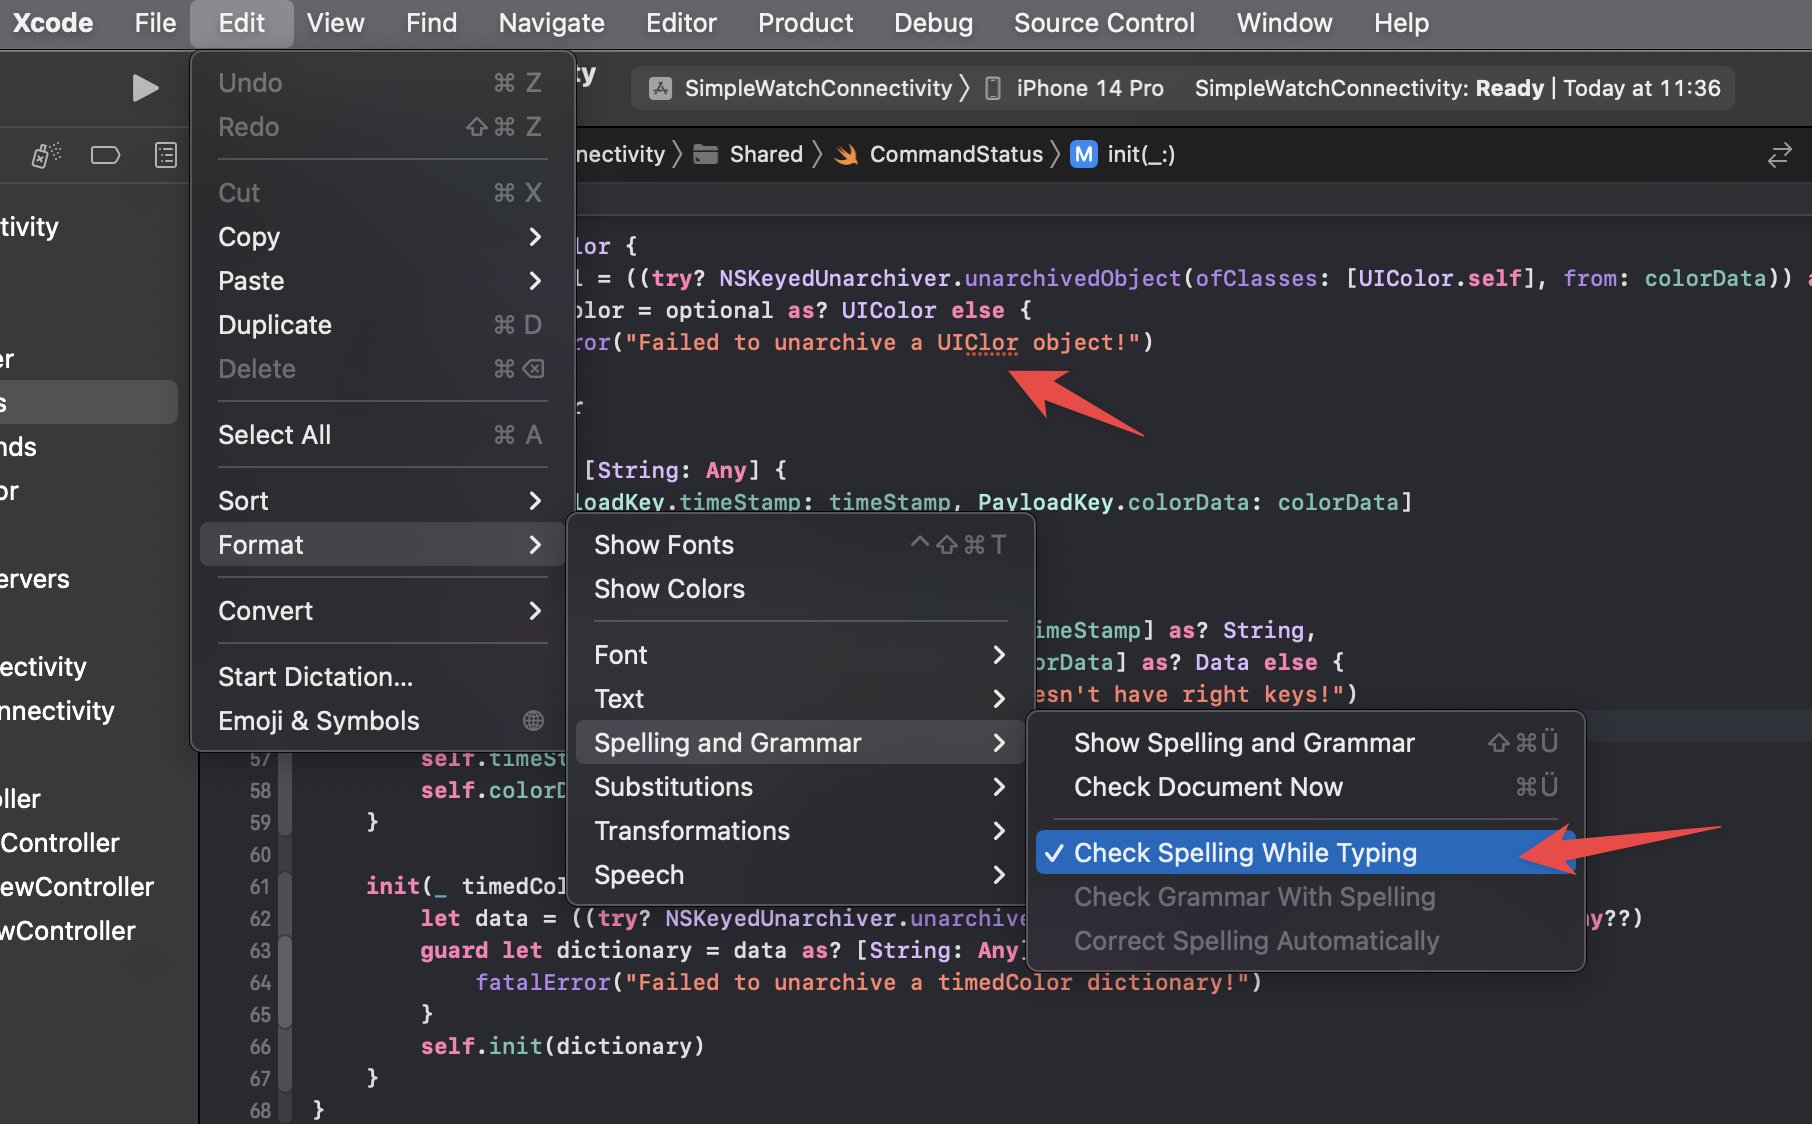Image resolution: width=1812 pixels, height=1124 pixels.
Task: Choose Show Colors in Format menu
Action: point(800,588)
